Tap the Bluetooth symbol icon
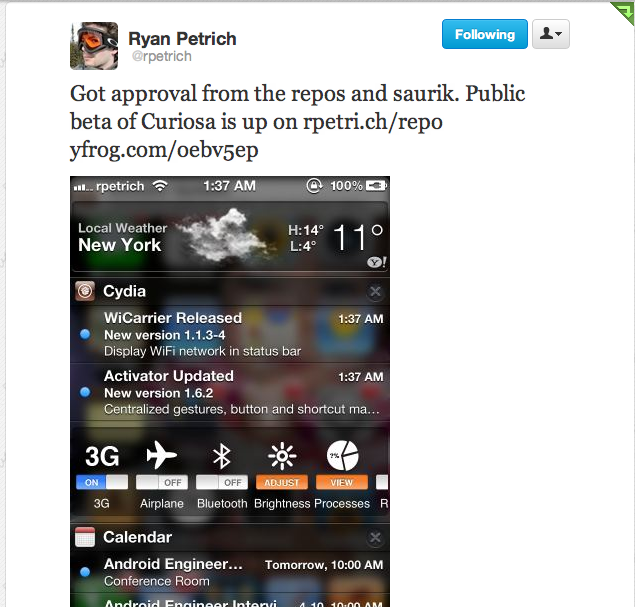 pyautogui.click(x=222, y=456)
